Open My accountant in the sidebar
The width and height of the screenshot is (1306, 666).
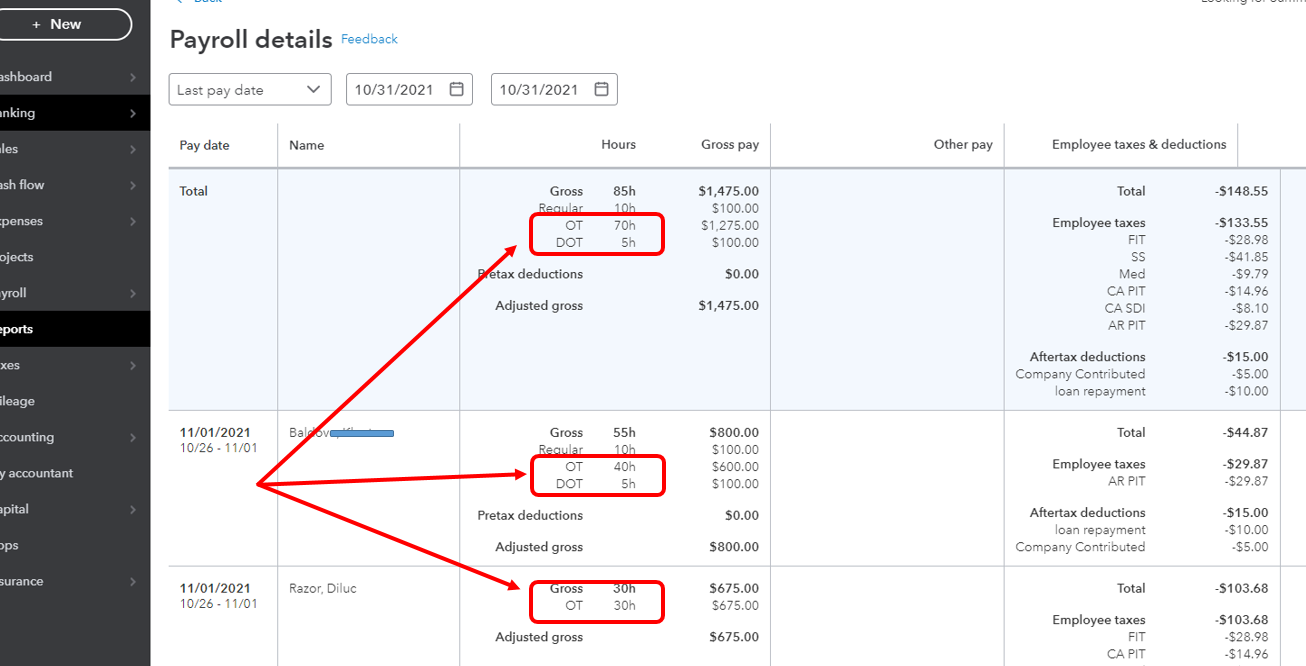38,473
